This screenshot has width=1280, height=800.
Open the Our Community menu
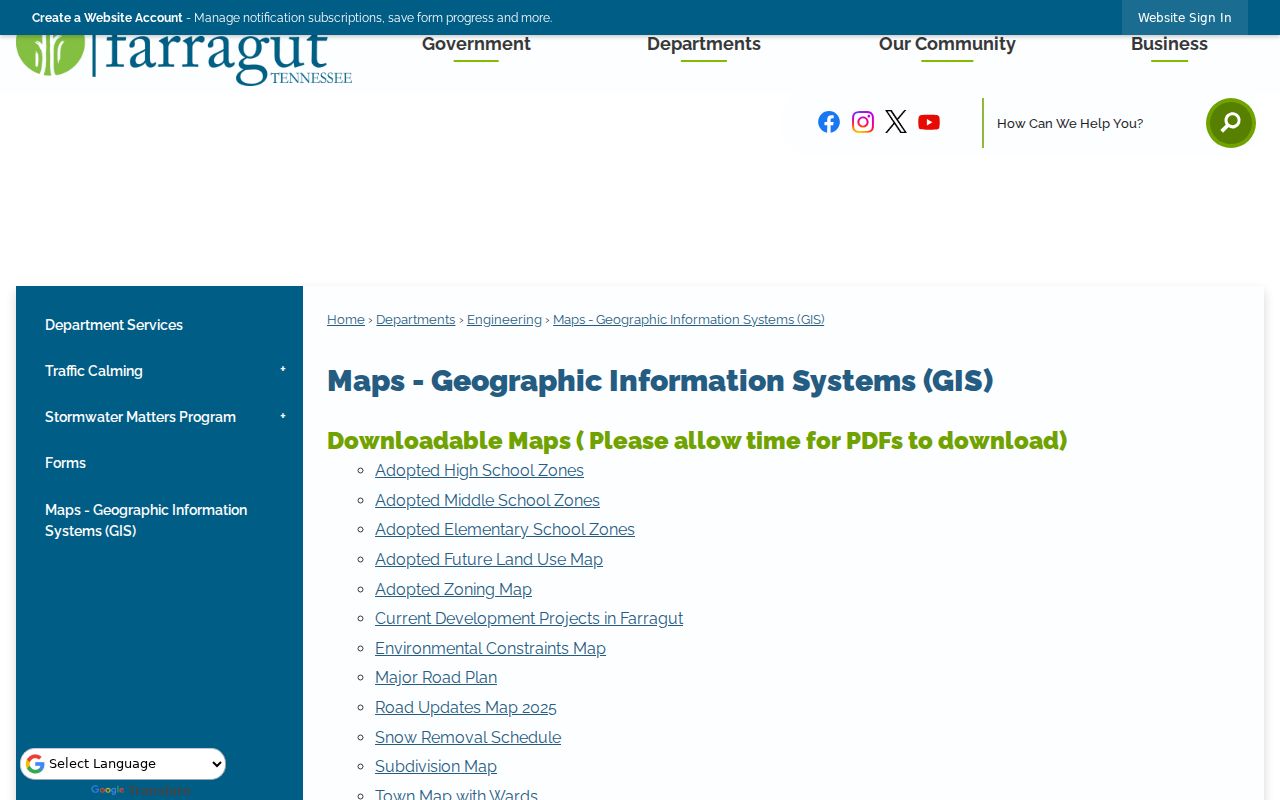947,45
